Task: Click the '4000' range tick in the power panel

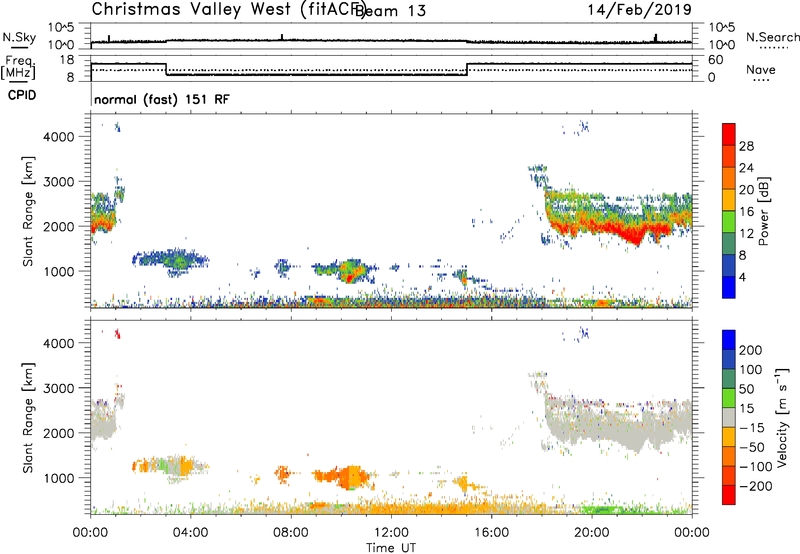Action: [58, 137]
